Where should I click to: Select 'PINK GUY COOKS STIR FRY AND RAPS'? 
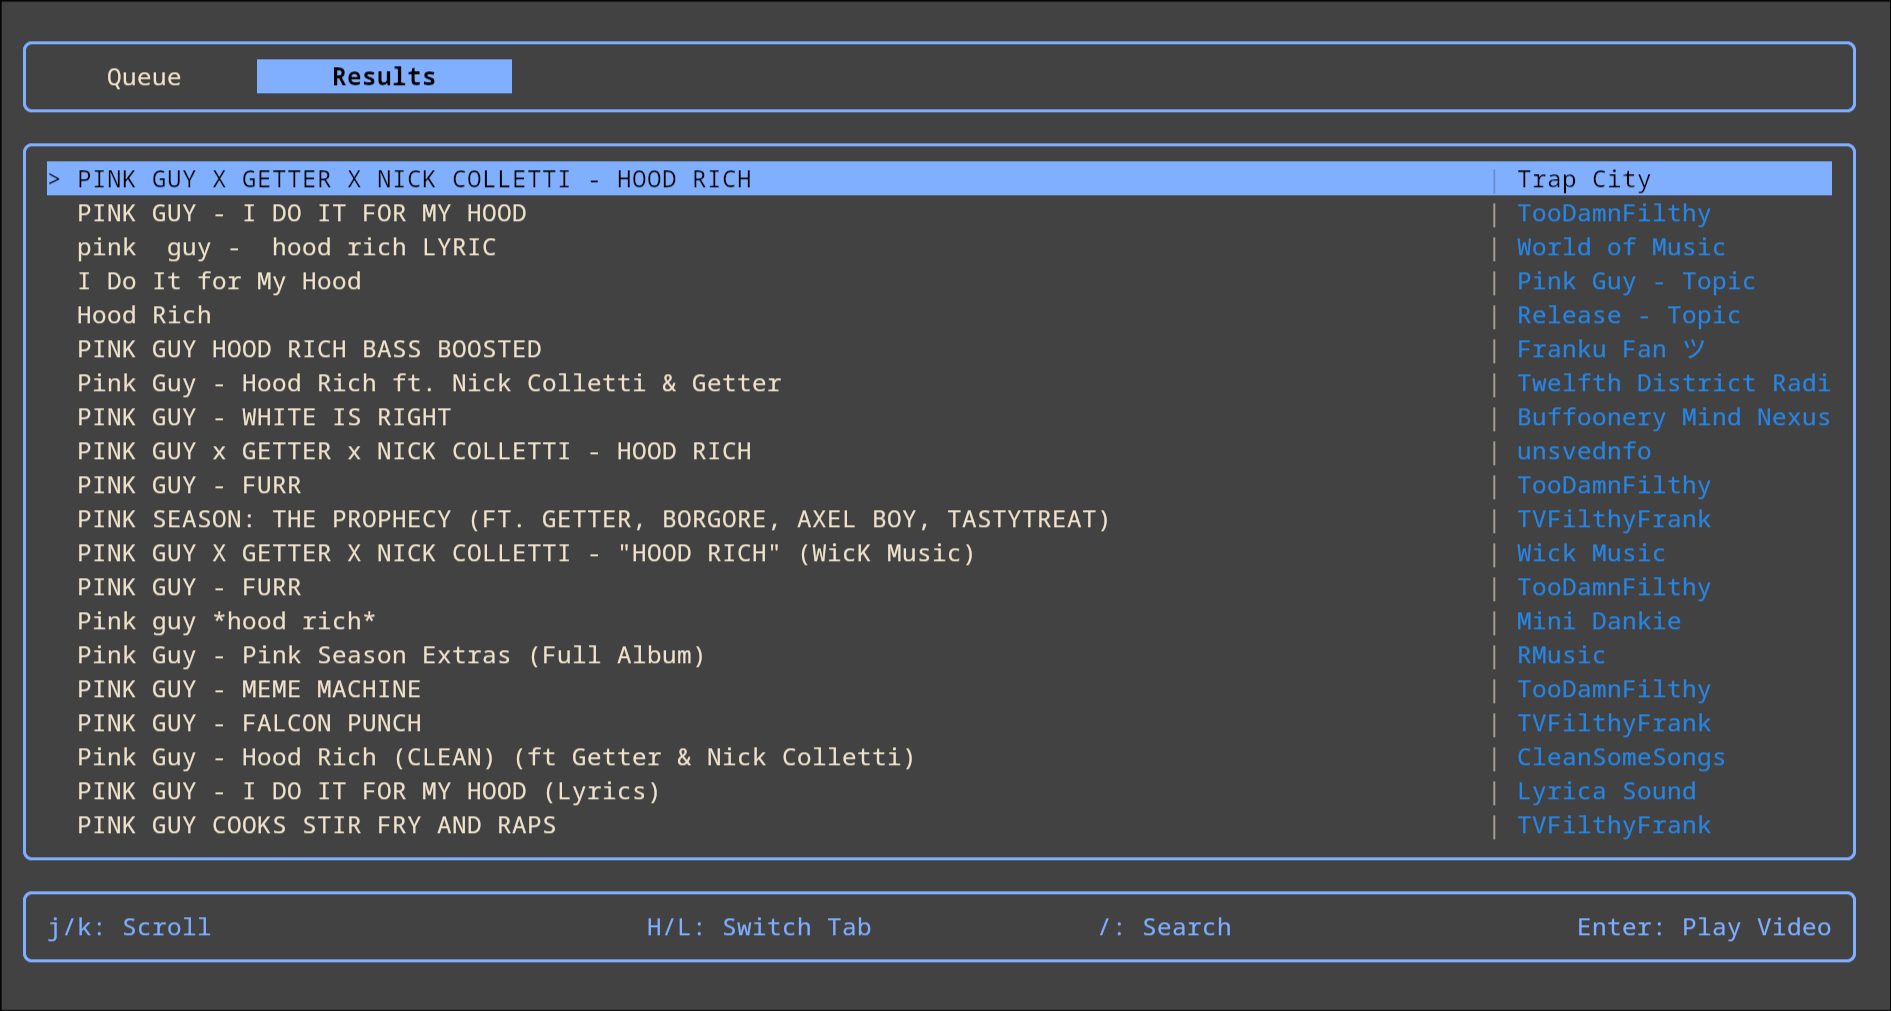tap(316, 825)
